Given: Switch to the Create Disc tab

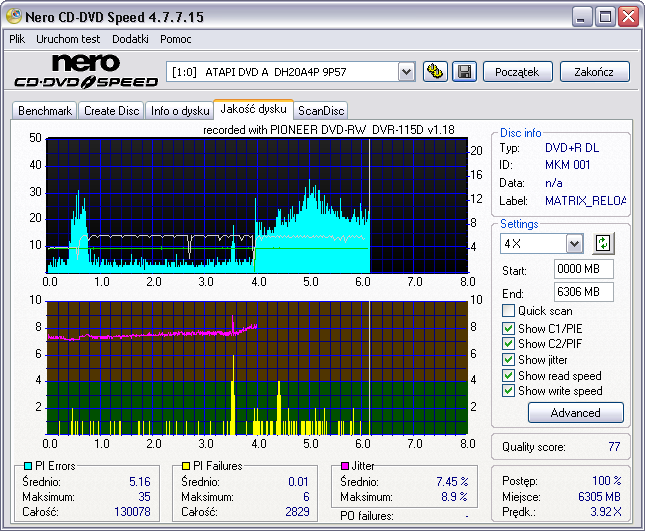Looking at the screenshot, I should [111, 111].
